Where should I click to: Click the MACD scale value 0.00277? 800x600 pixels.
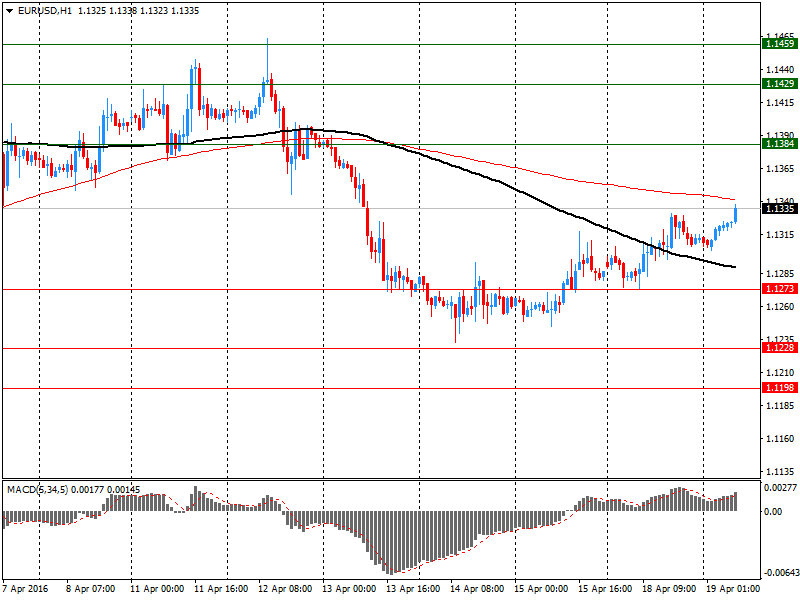[780, 488]
